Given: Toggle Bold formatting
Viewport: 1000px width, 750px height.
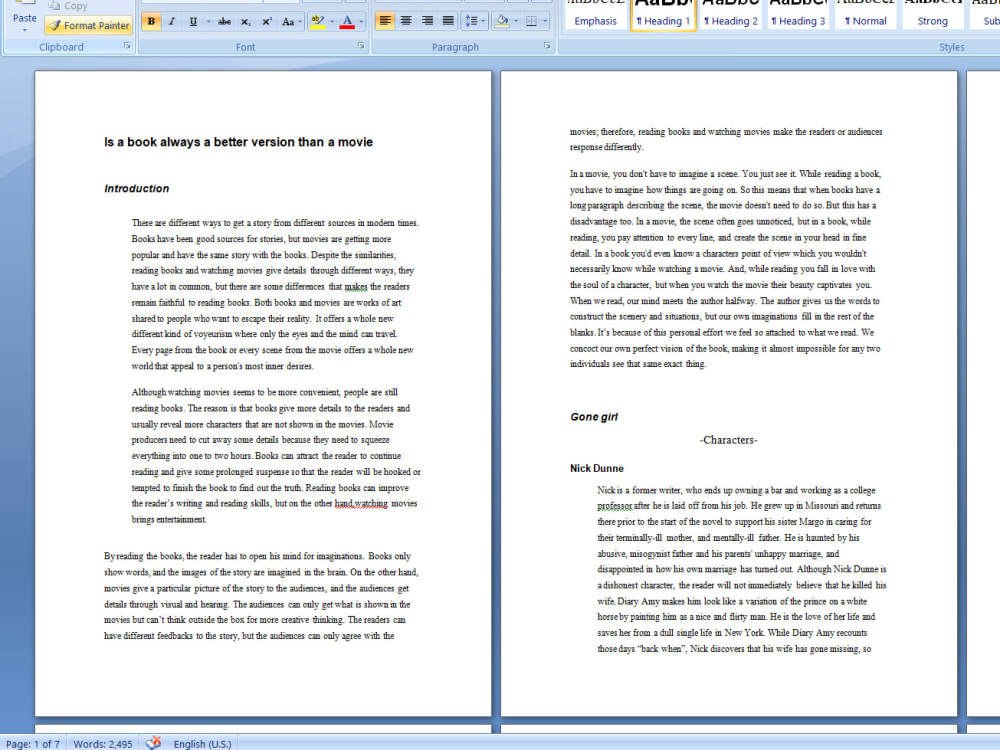Looking at the screenshot, I should pos(151,22).
